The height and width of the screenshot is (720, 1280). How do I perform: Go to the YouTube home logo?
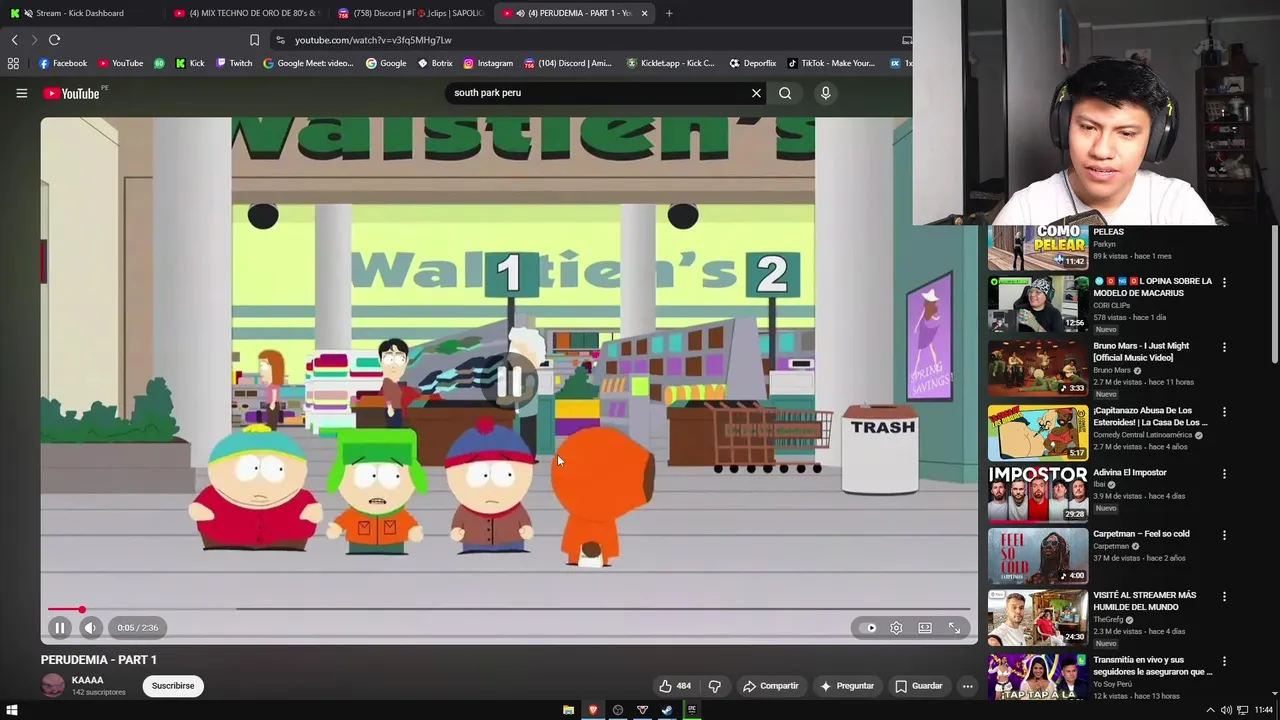click(x=72, y=93)
